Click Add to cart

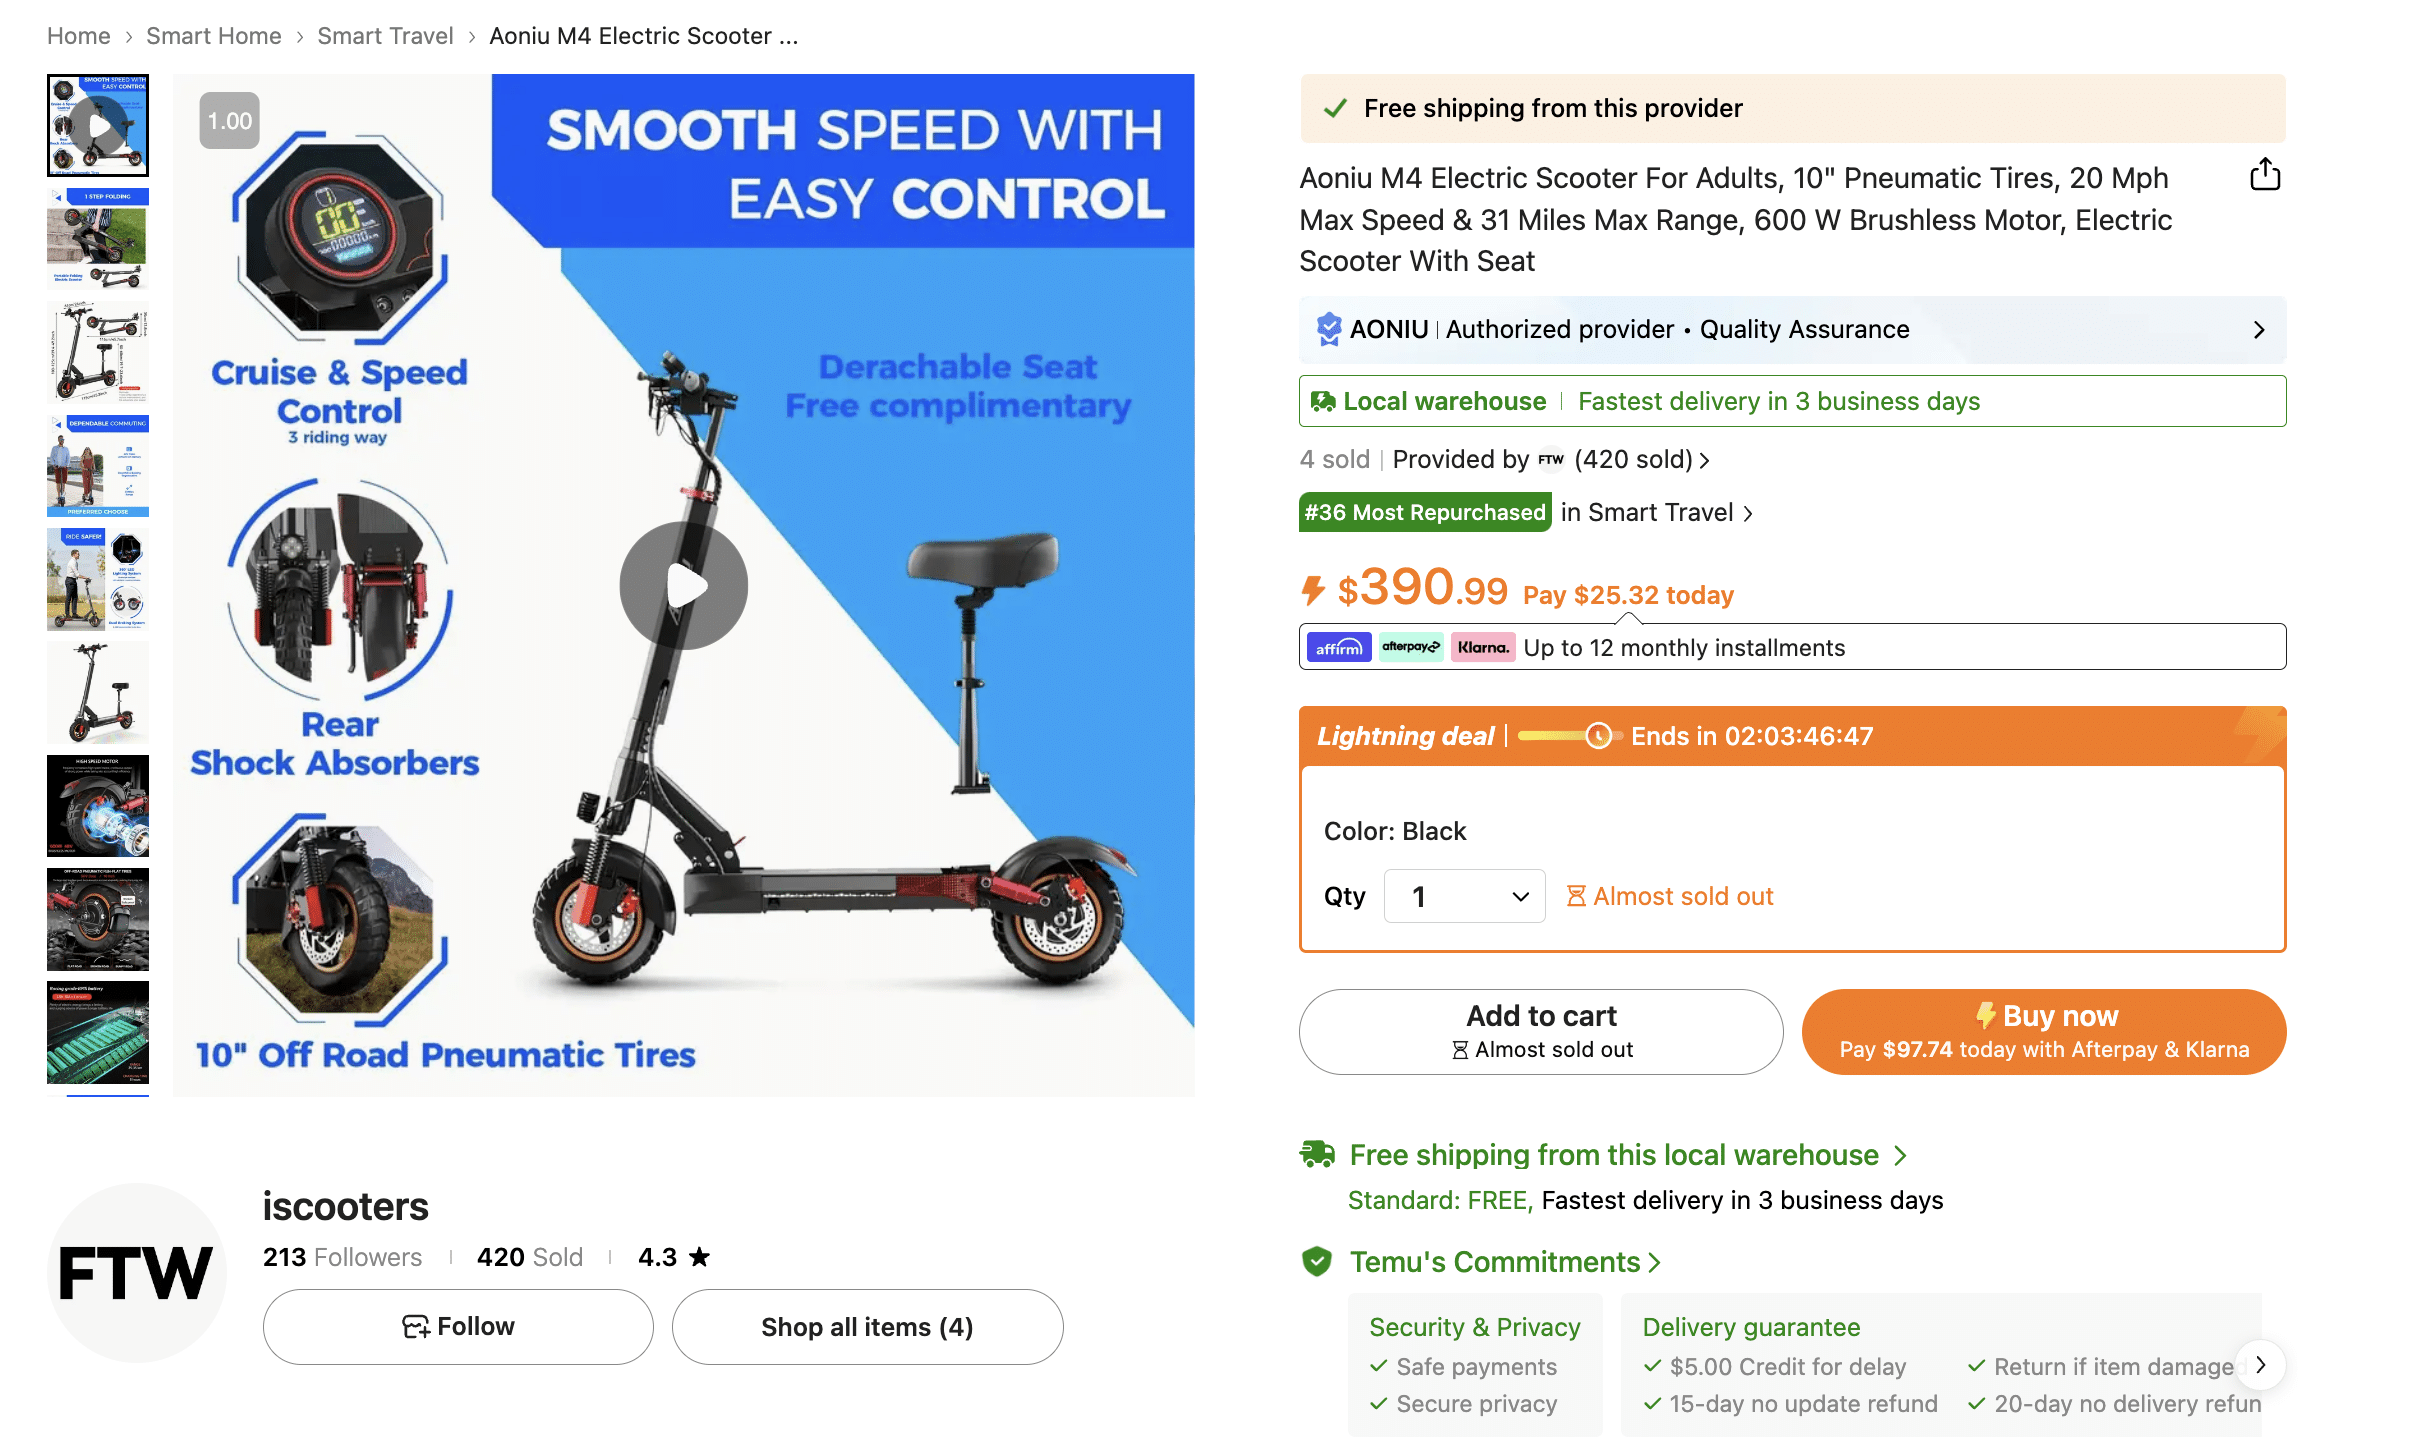tap(1539, 1031)
